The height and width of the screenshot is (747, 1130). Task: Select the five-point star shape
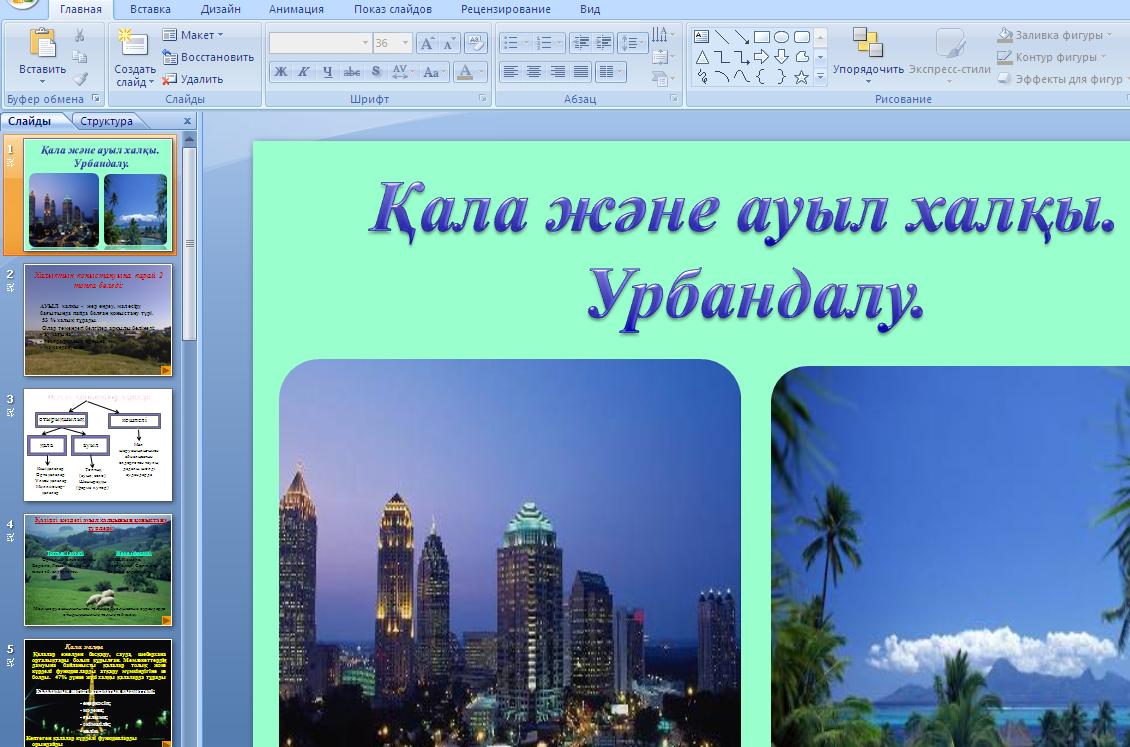pyautogui.click(x=801, y=78)
